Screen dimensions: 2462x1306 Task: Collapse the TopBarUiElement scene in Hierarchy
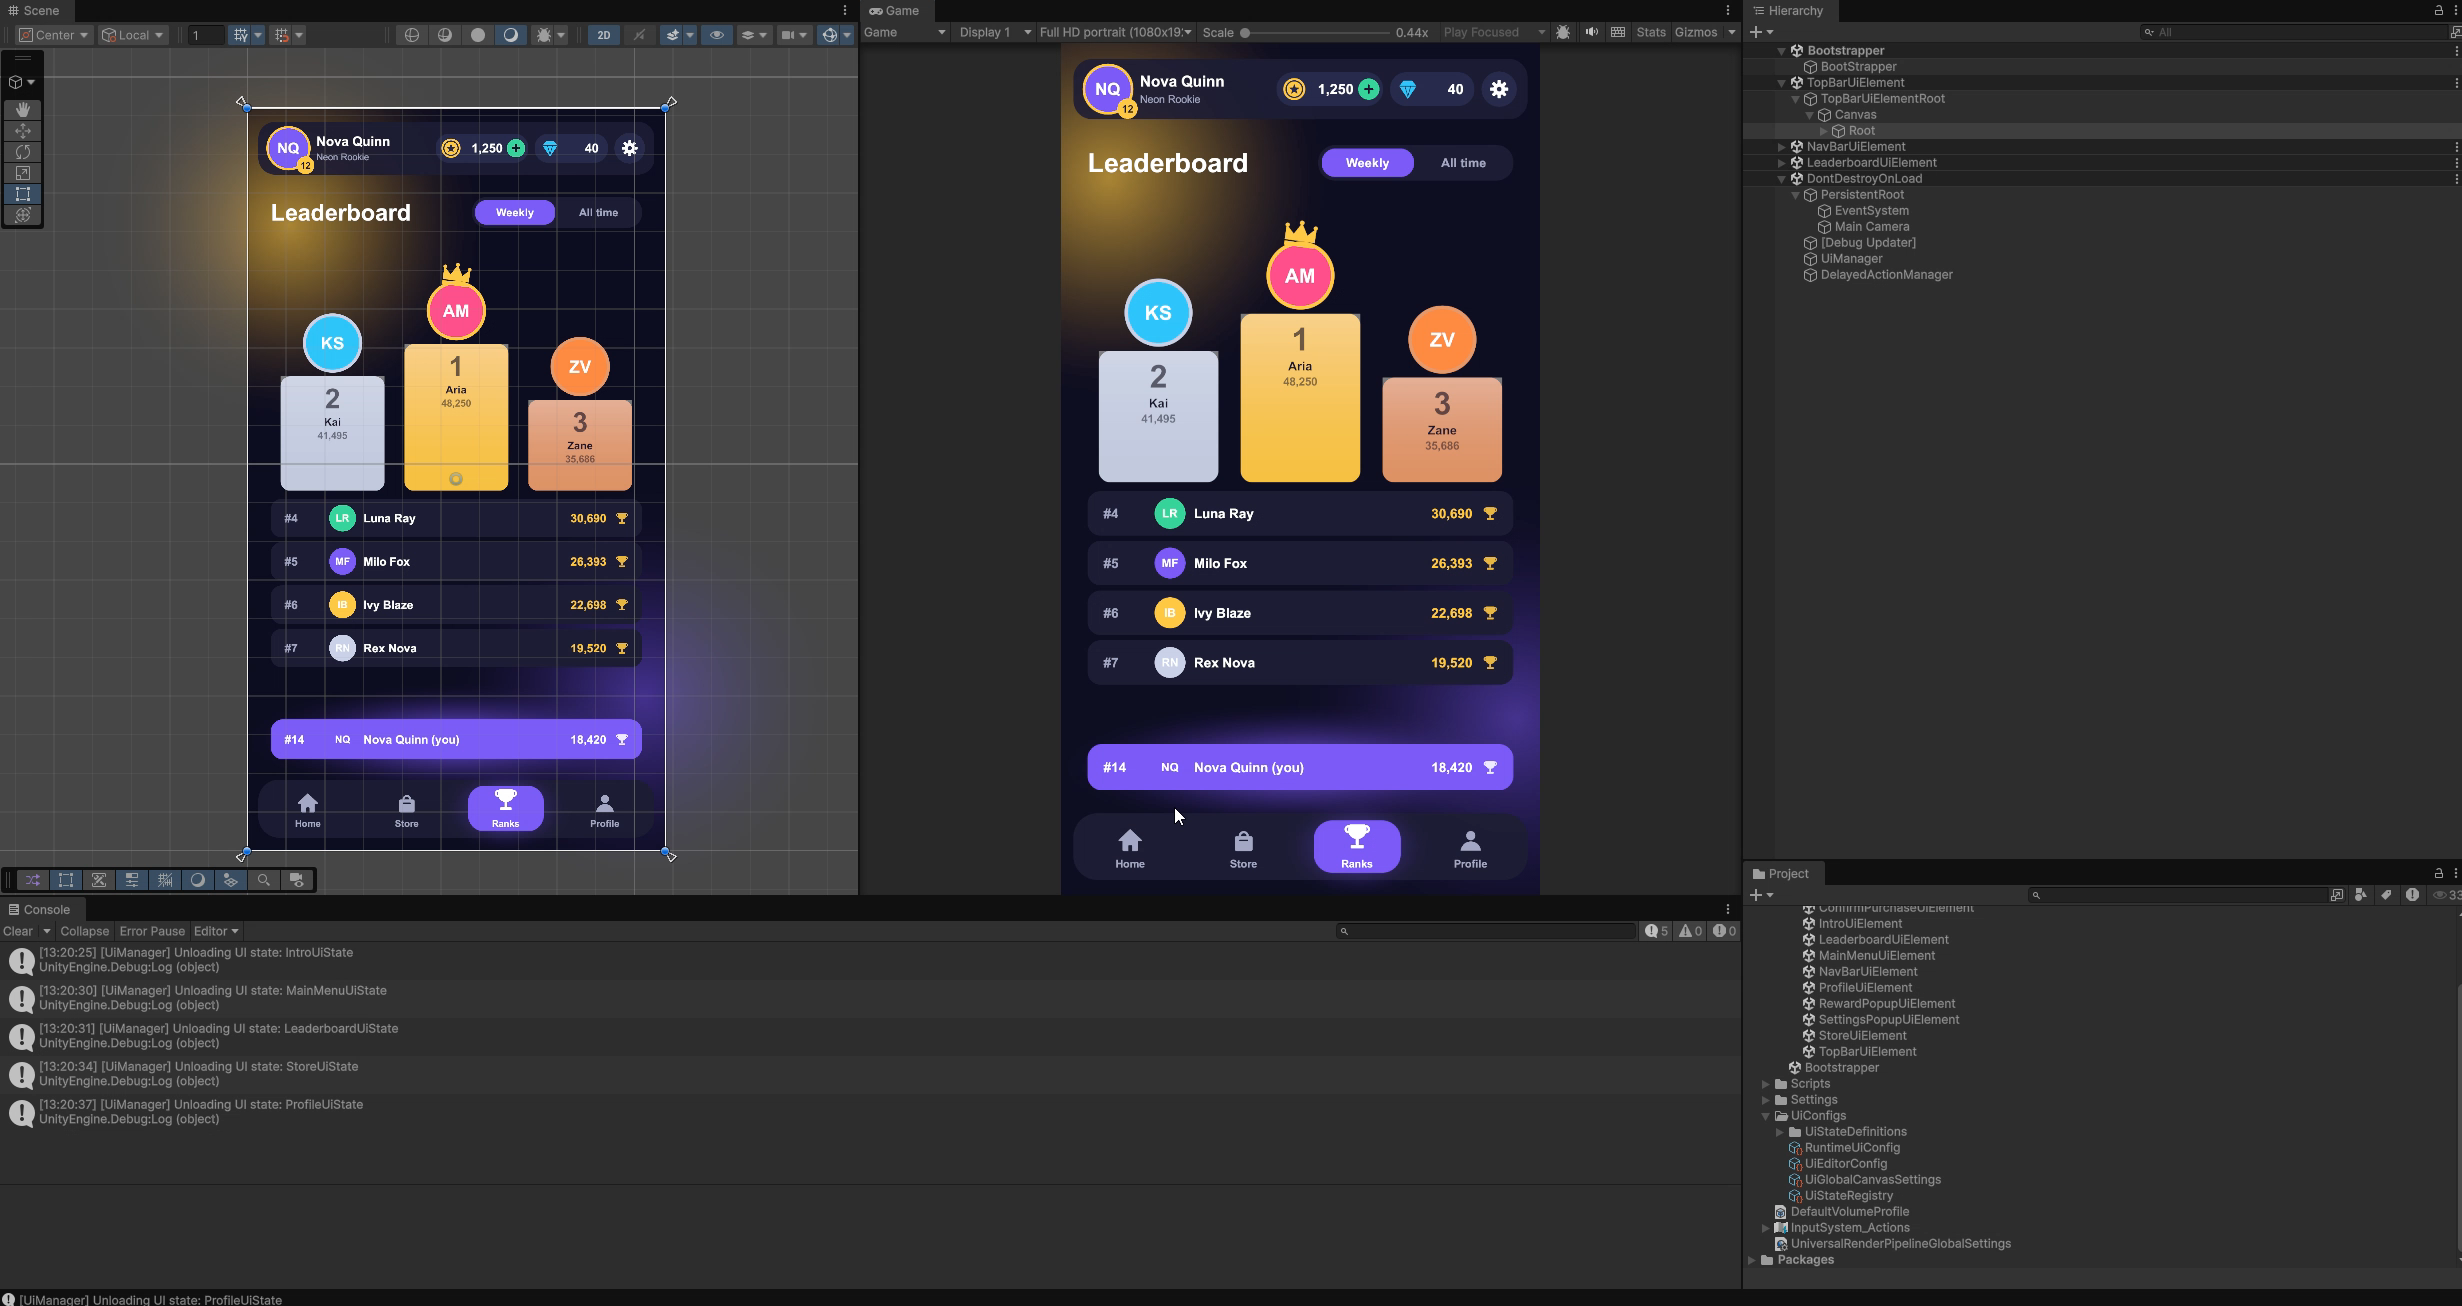click(x=1782, y=83)
